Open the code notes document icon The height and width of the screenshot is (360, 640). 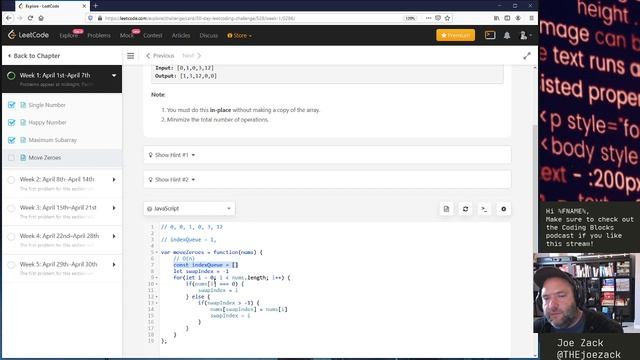[x=446, y=209]
